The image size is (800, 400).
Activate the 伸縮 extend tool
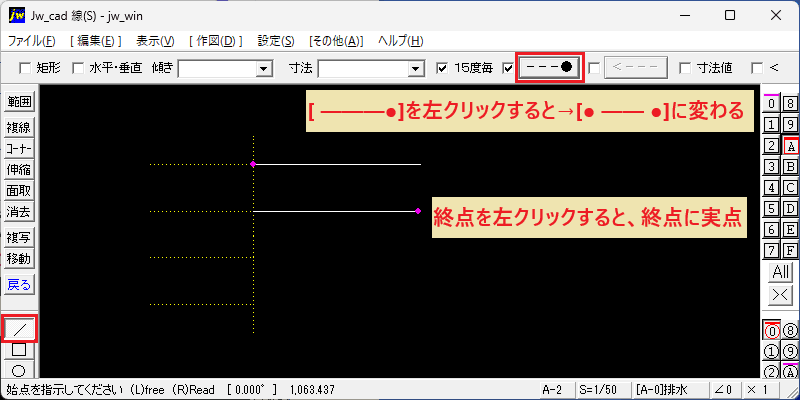click(19, 169)
